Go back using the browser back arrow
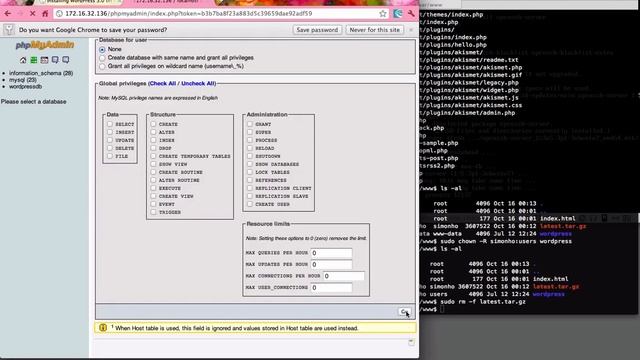The image size is (640, 360). point(7,13)
